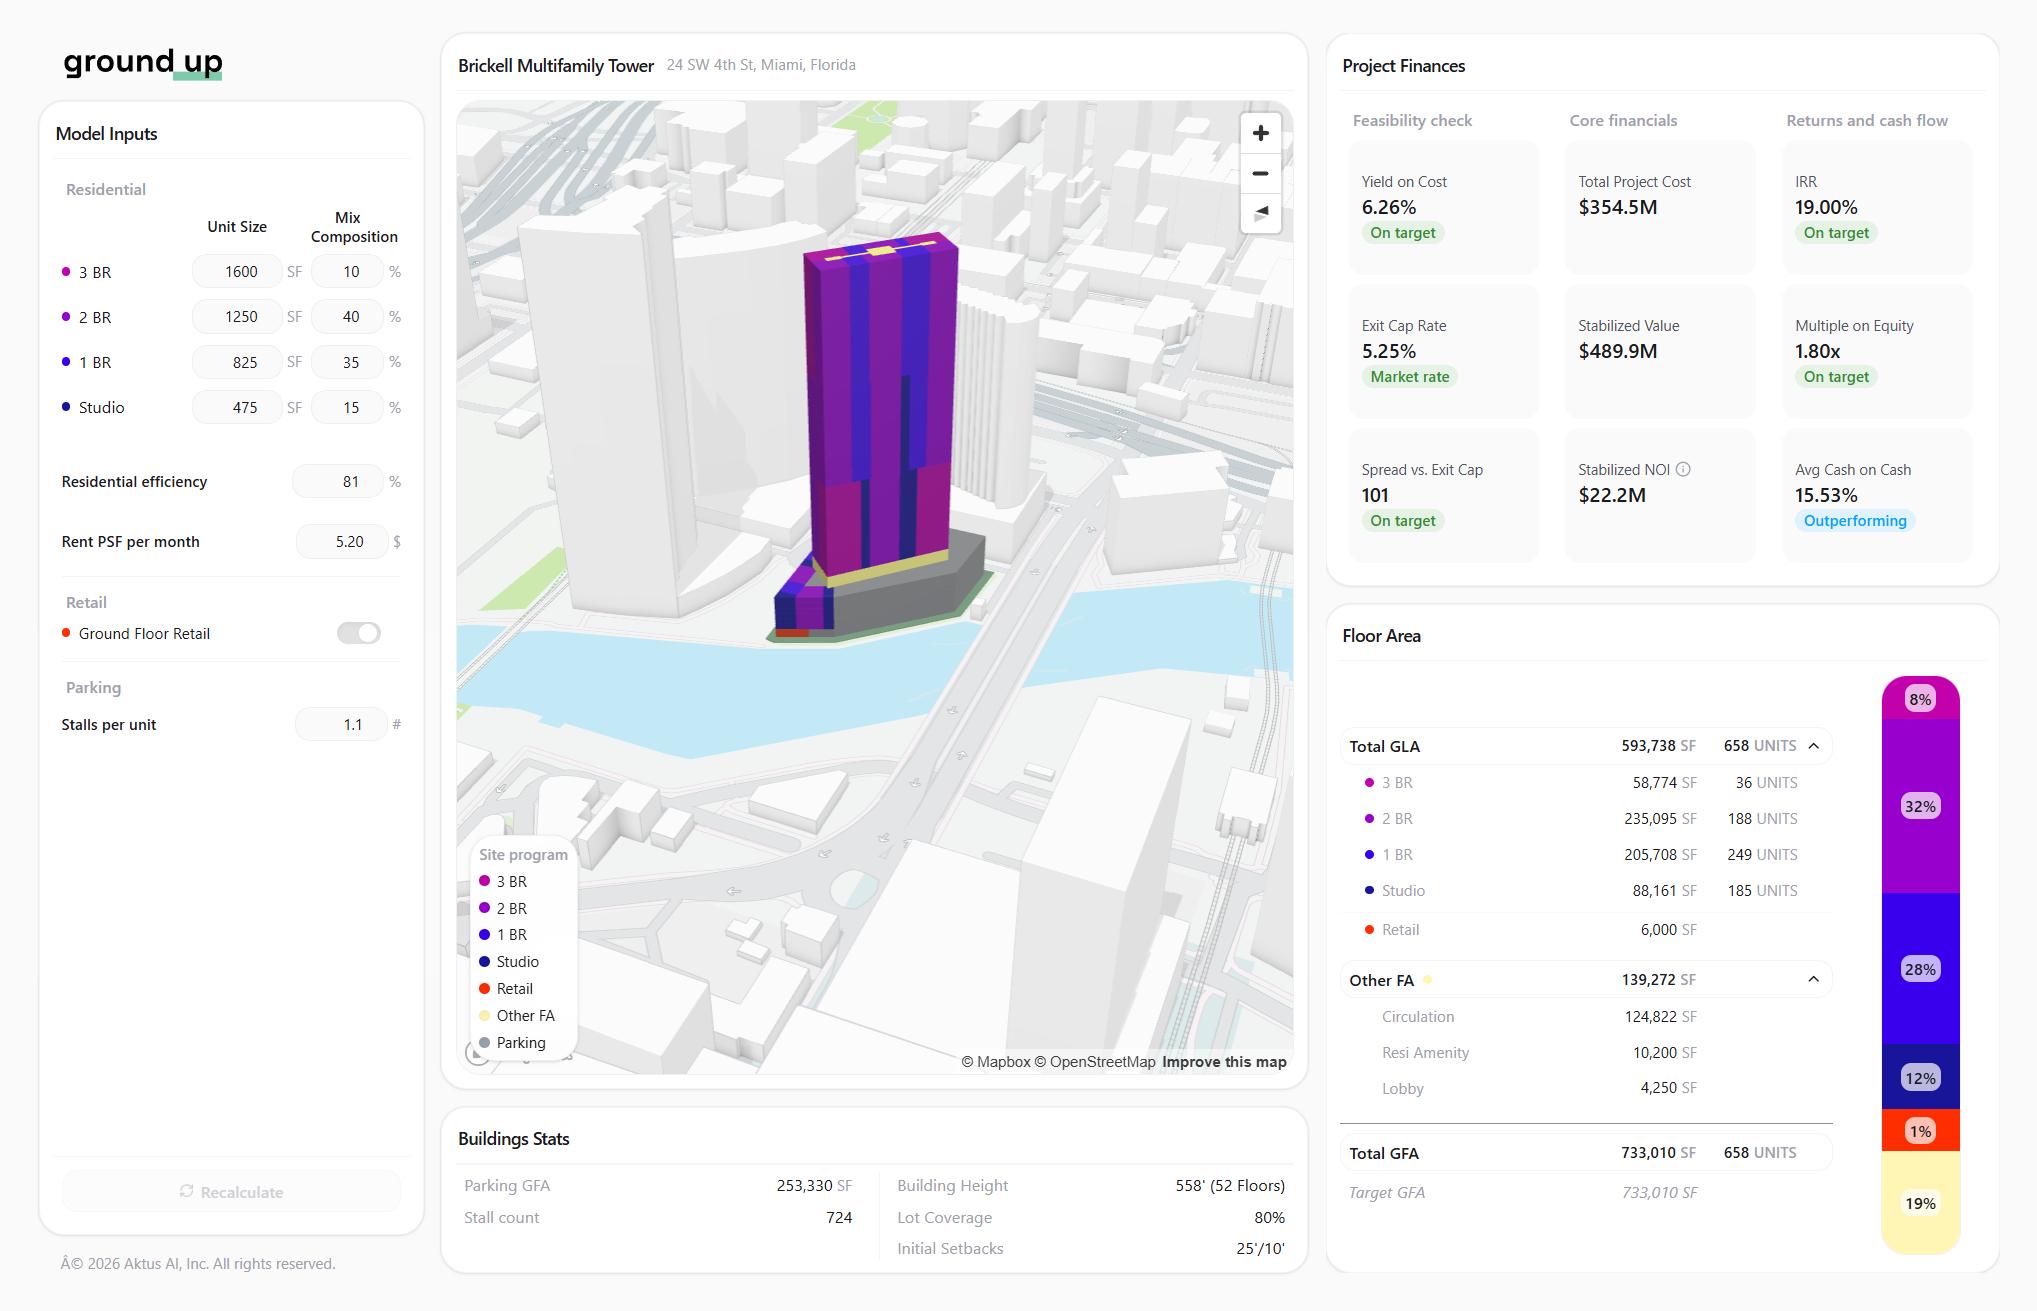
Task: Edit Studio unit size field
Action: click(x=238, y=407)
